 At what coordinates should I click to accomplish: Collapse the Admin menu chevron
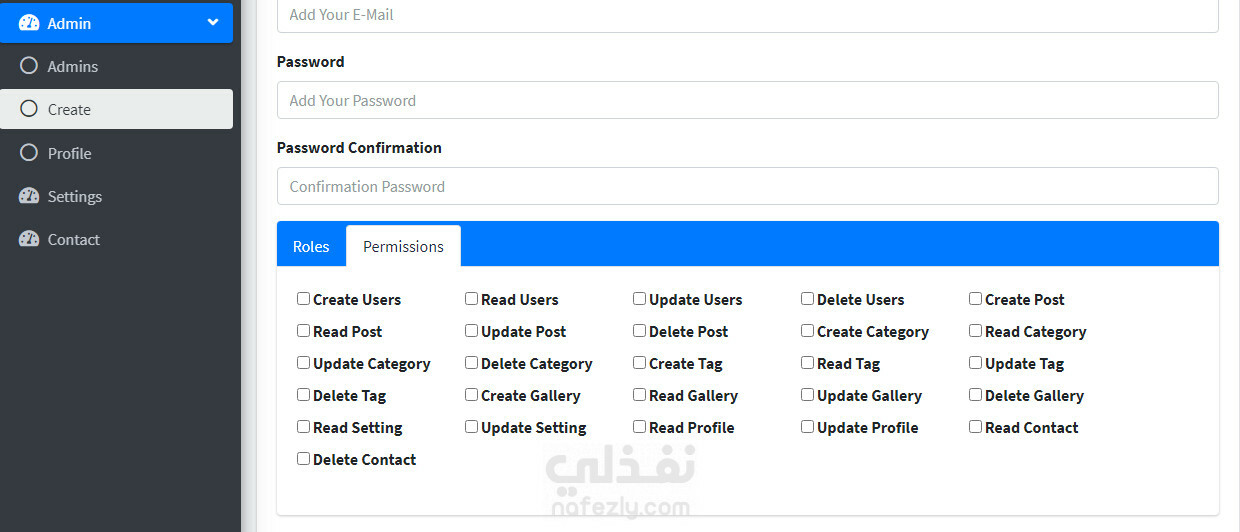point(213,22)
